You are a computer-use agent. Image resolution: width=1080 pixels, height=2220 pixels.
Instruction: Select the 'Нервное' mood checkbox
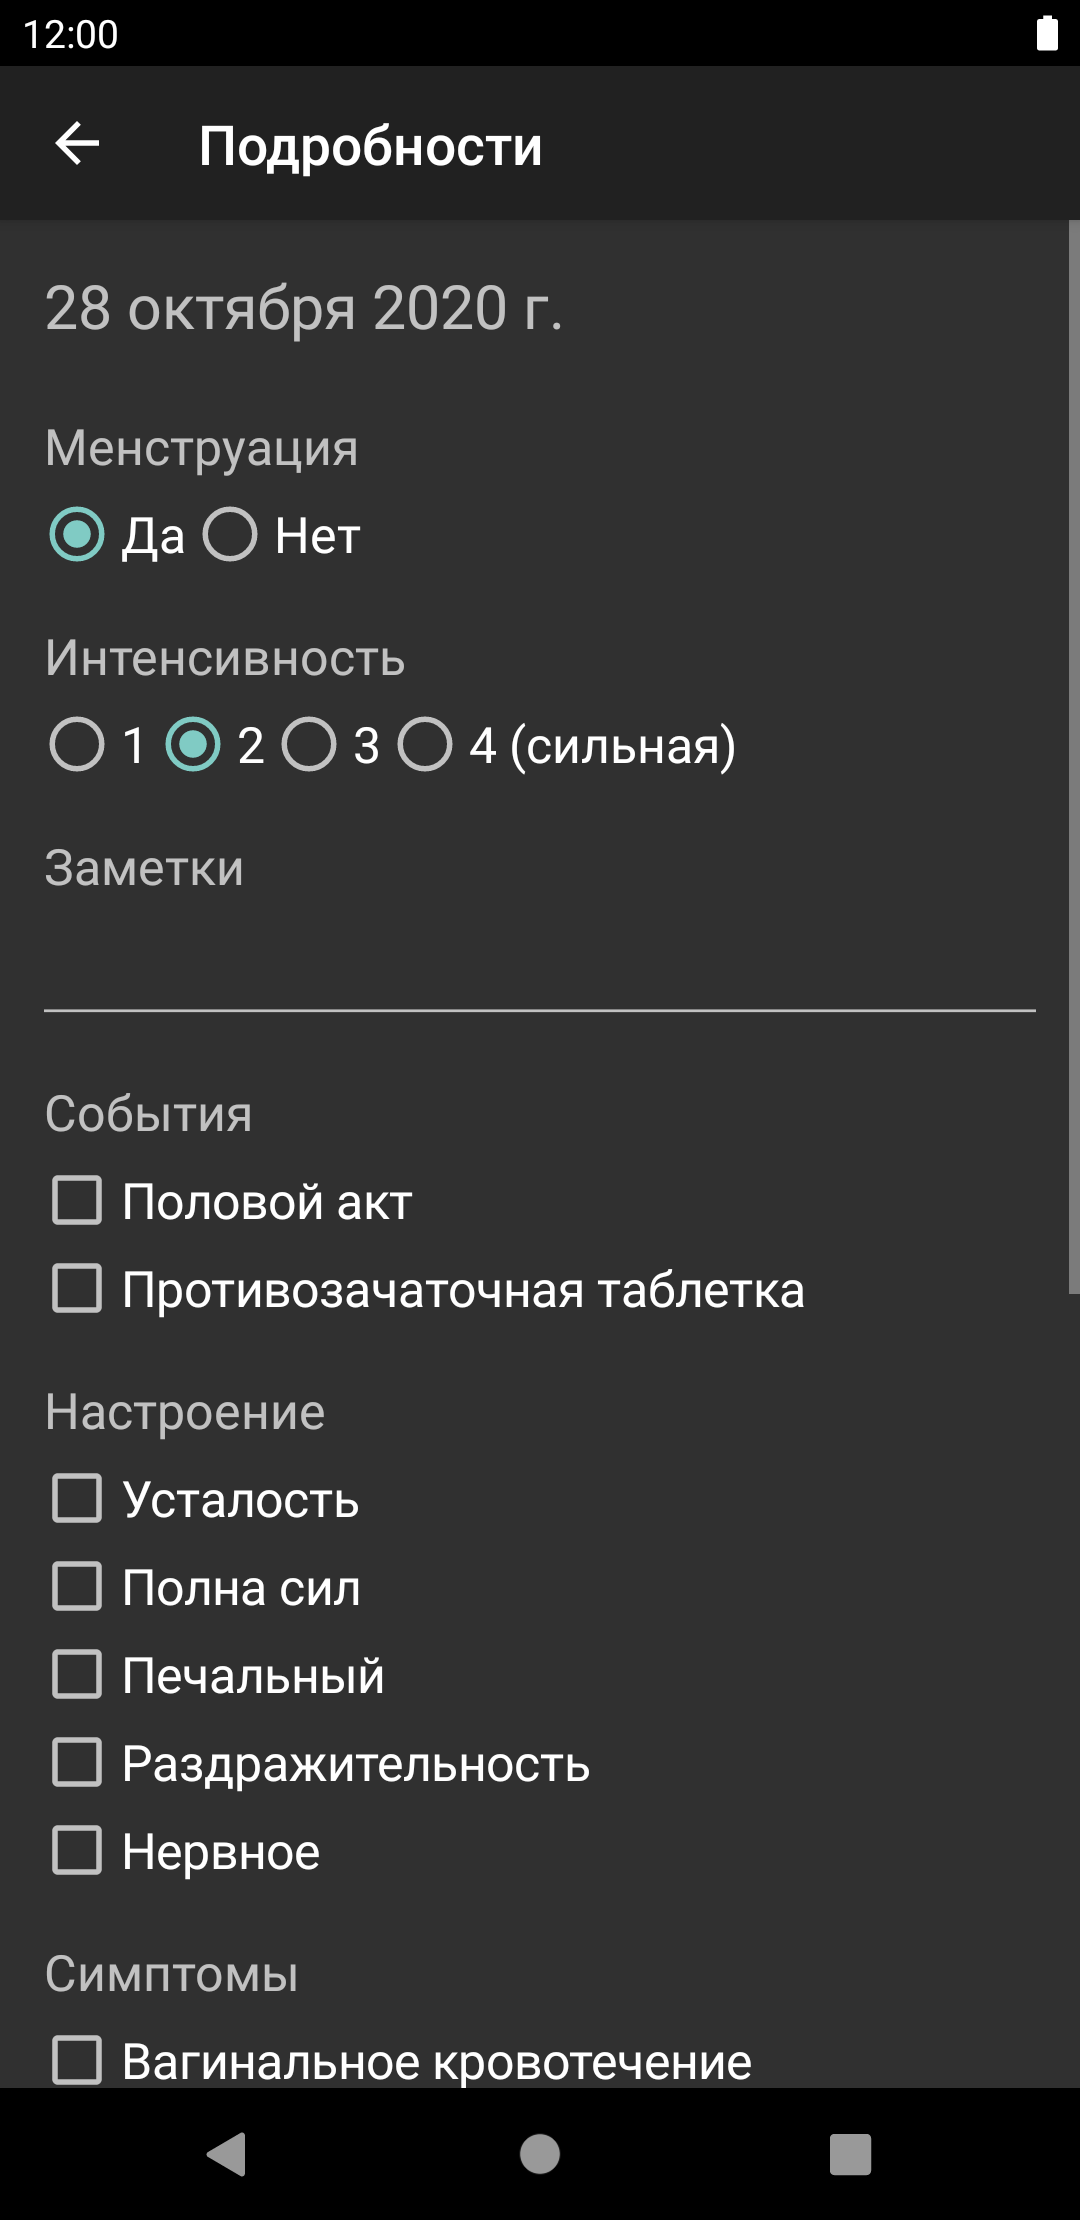[77, 1851]
